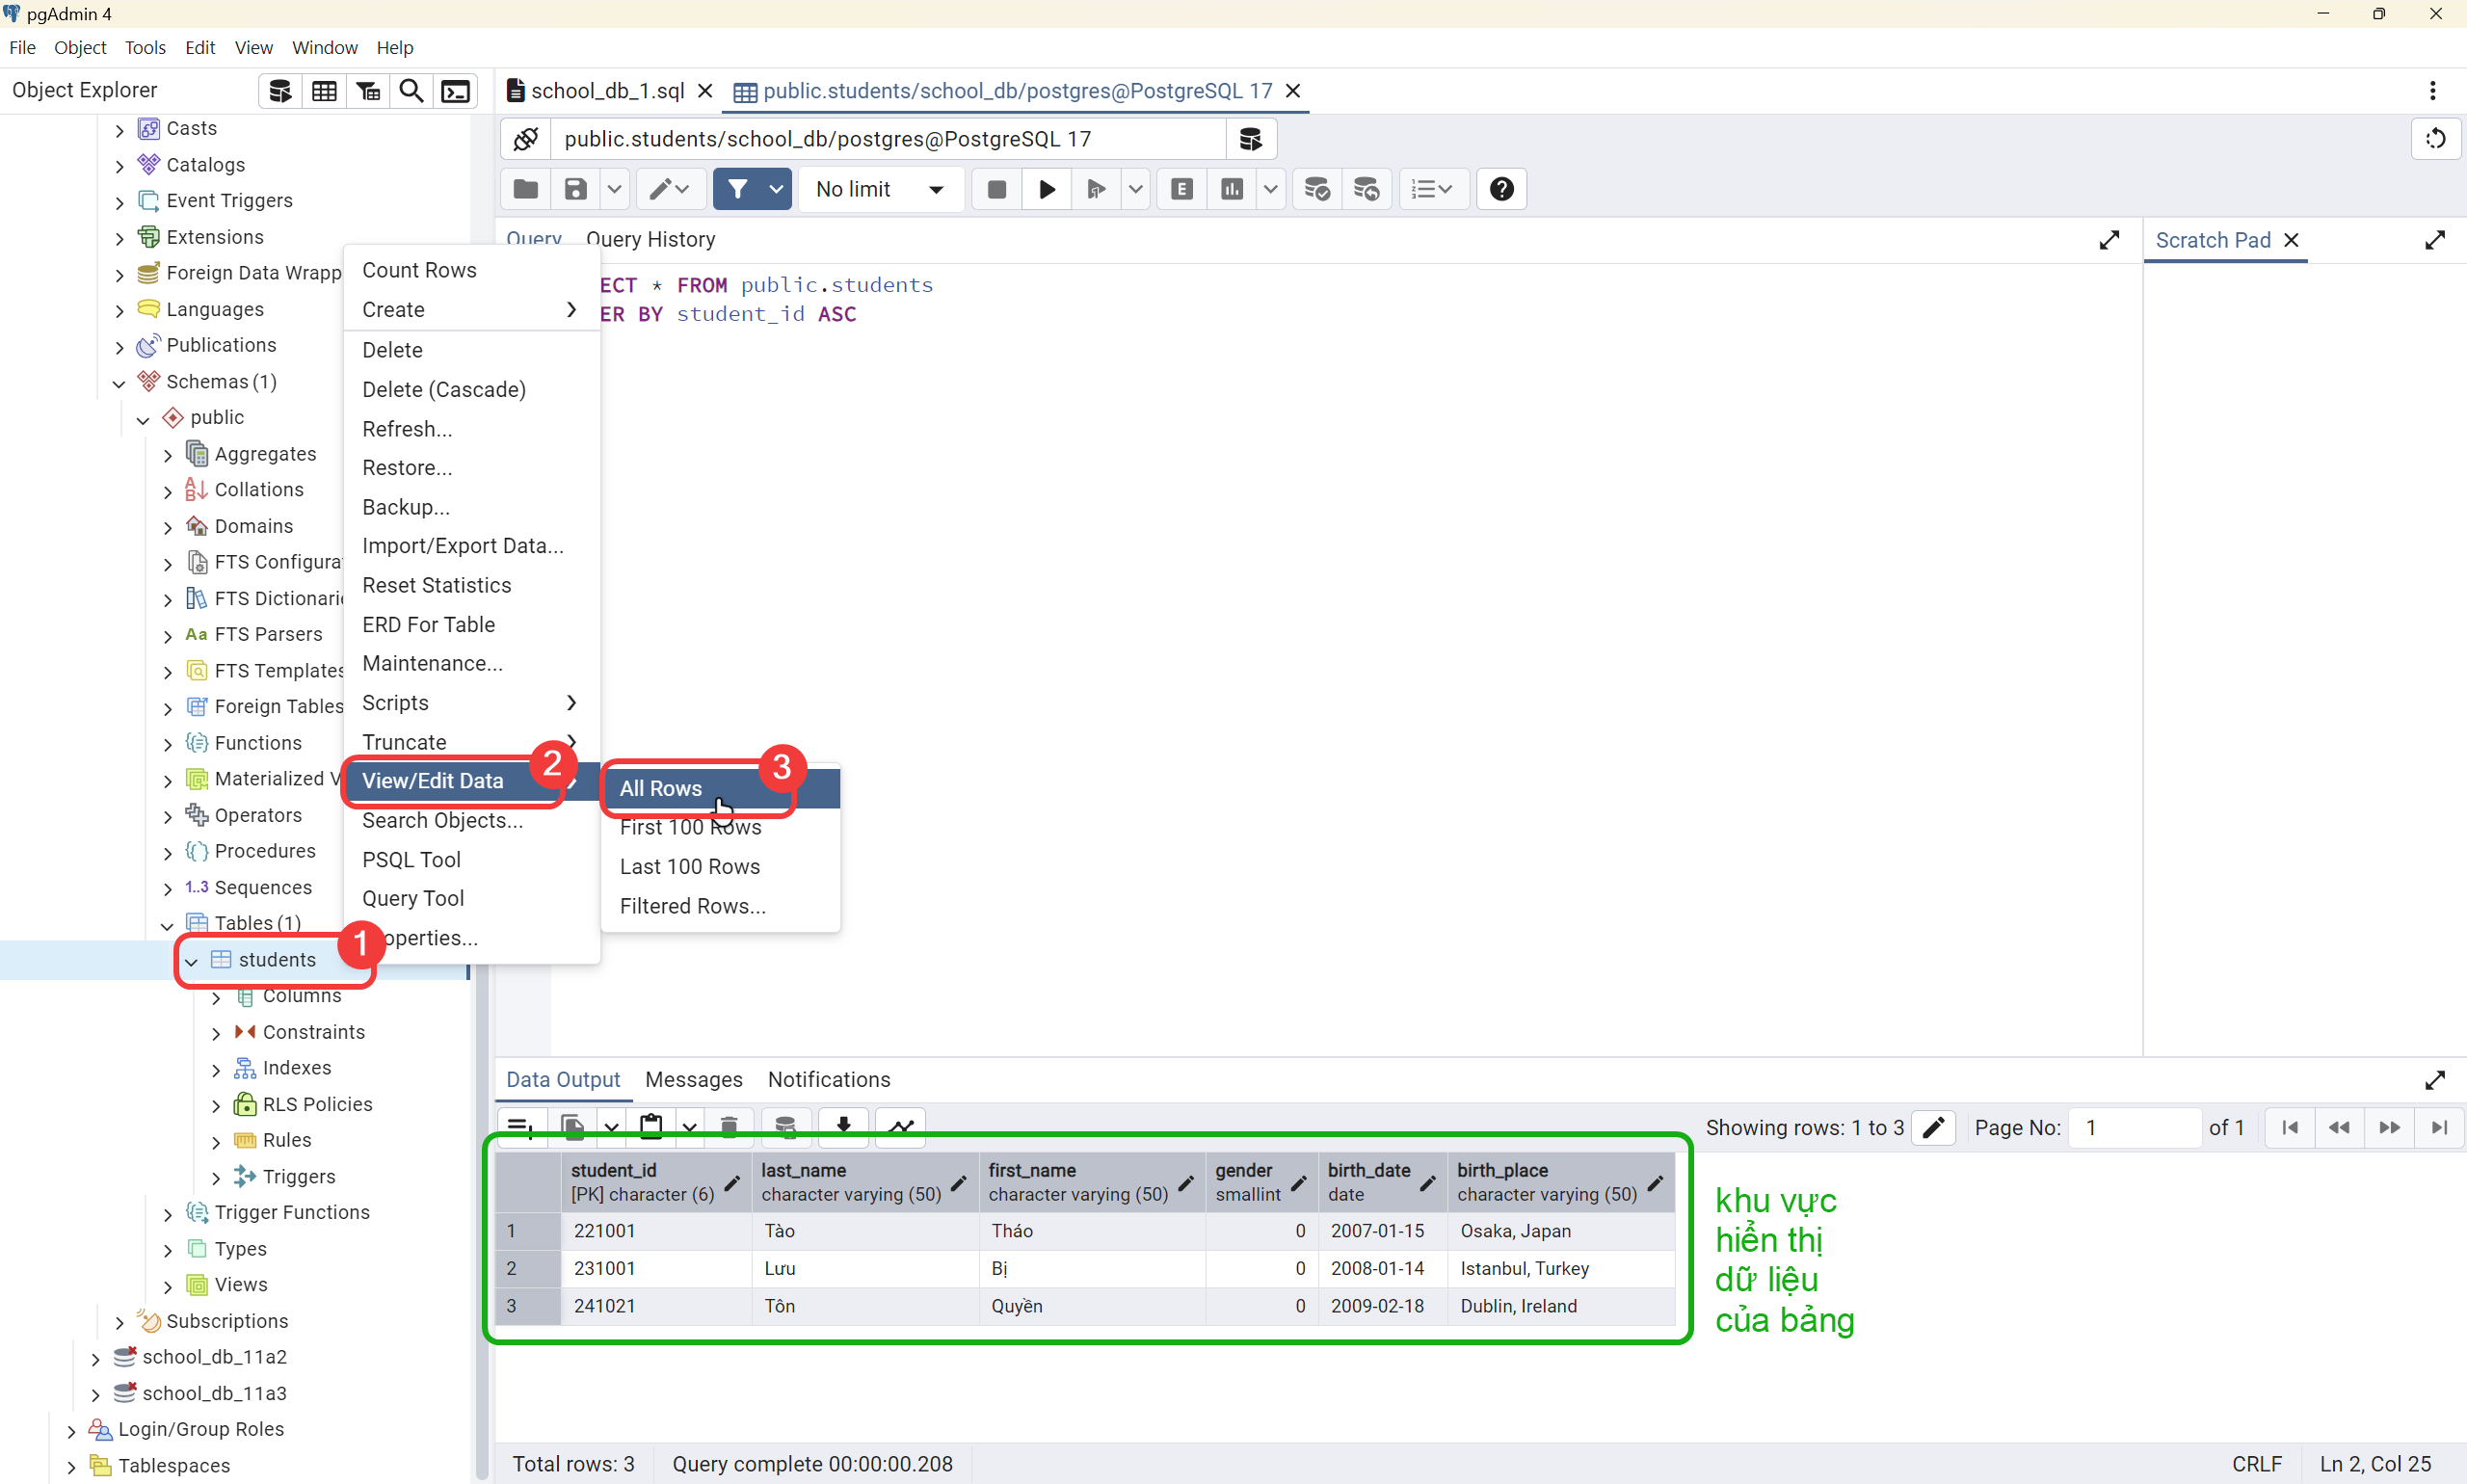The height and width of the screenshot is (1484, 2467).
Task: Click the Execute query play button
Action: point(1046,189)
